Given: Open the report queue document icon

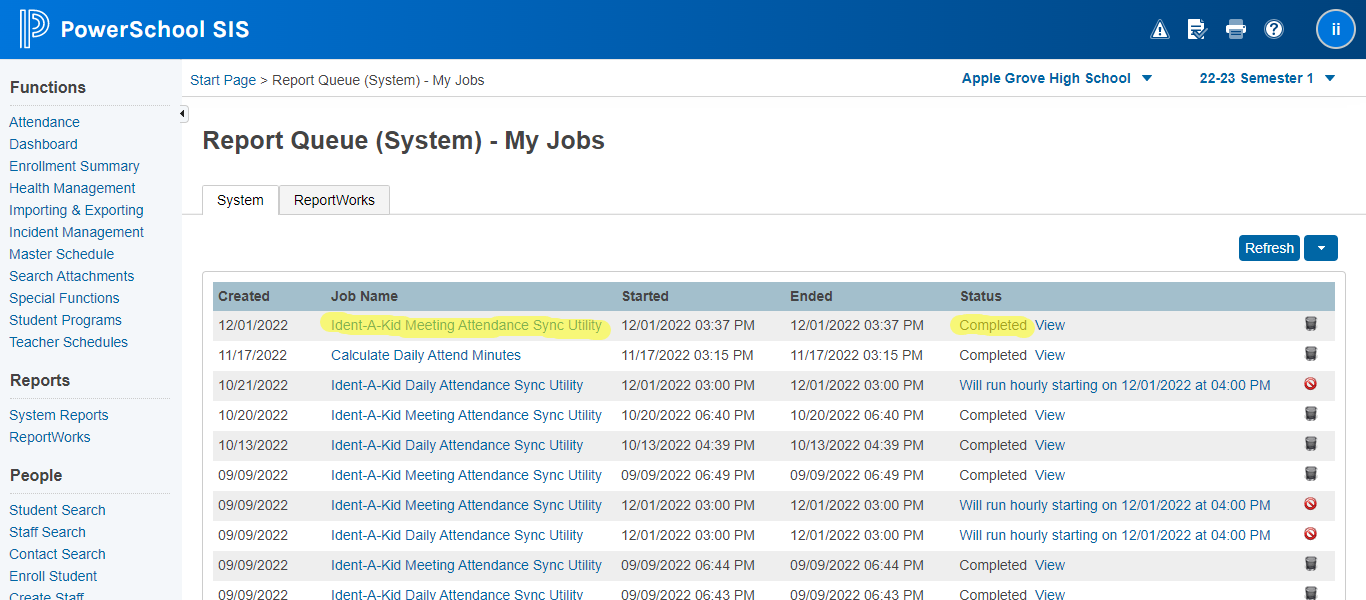Looking at the screenshot, I should coord(1197,29).
